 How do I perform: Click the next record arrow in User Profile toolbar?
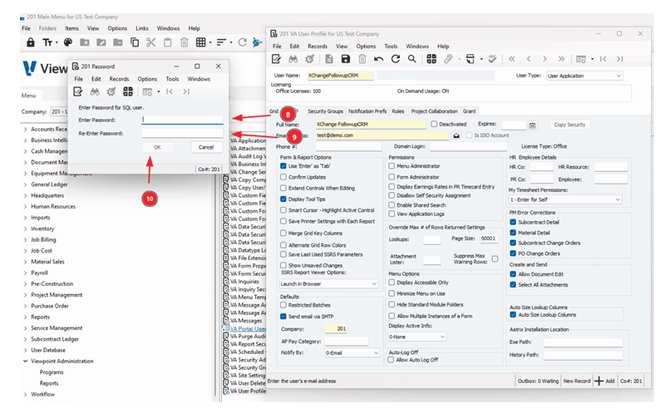pos(545,59)
